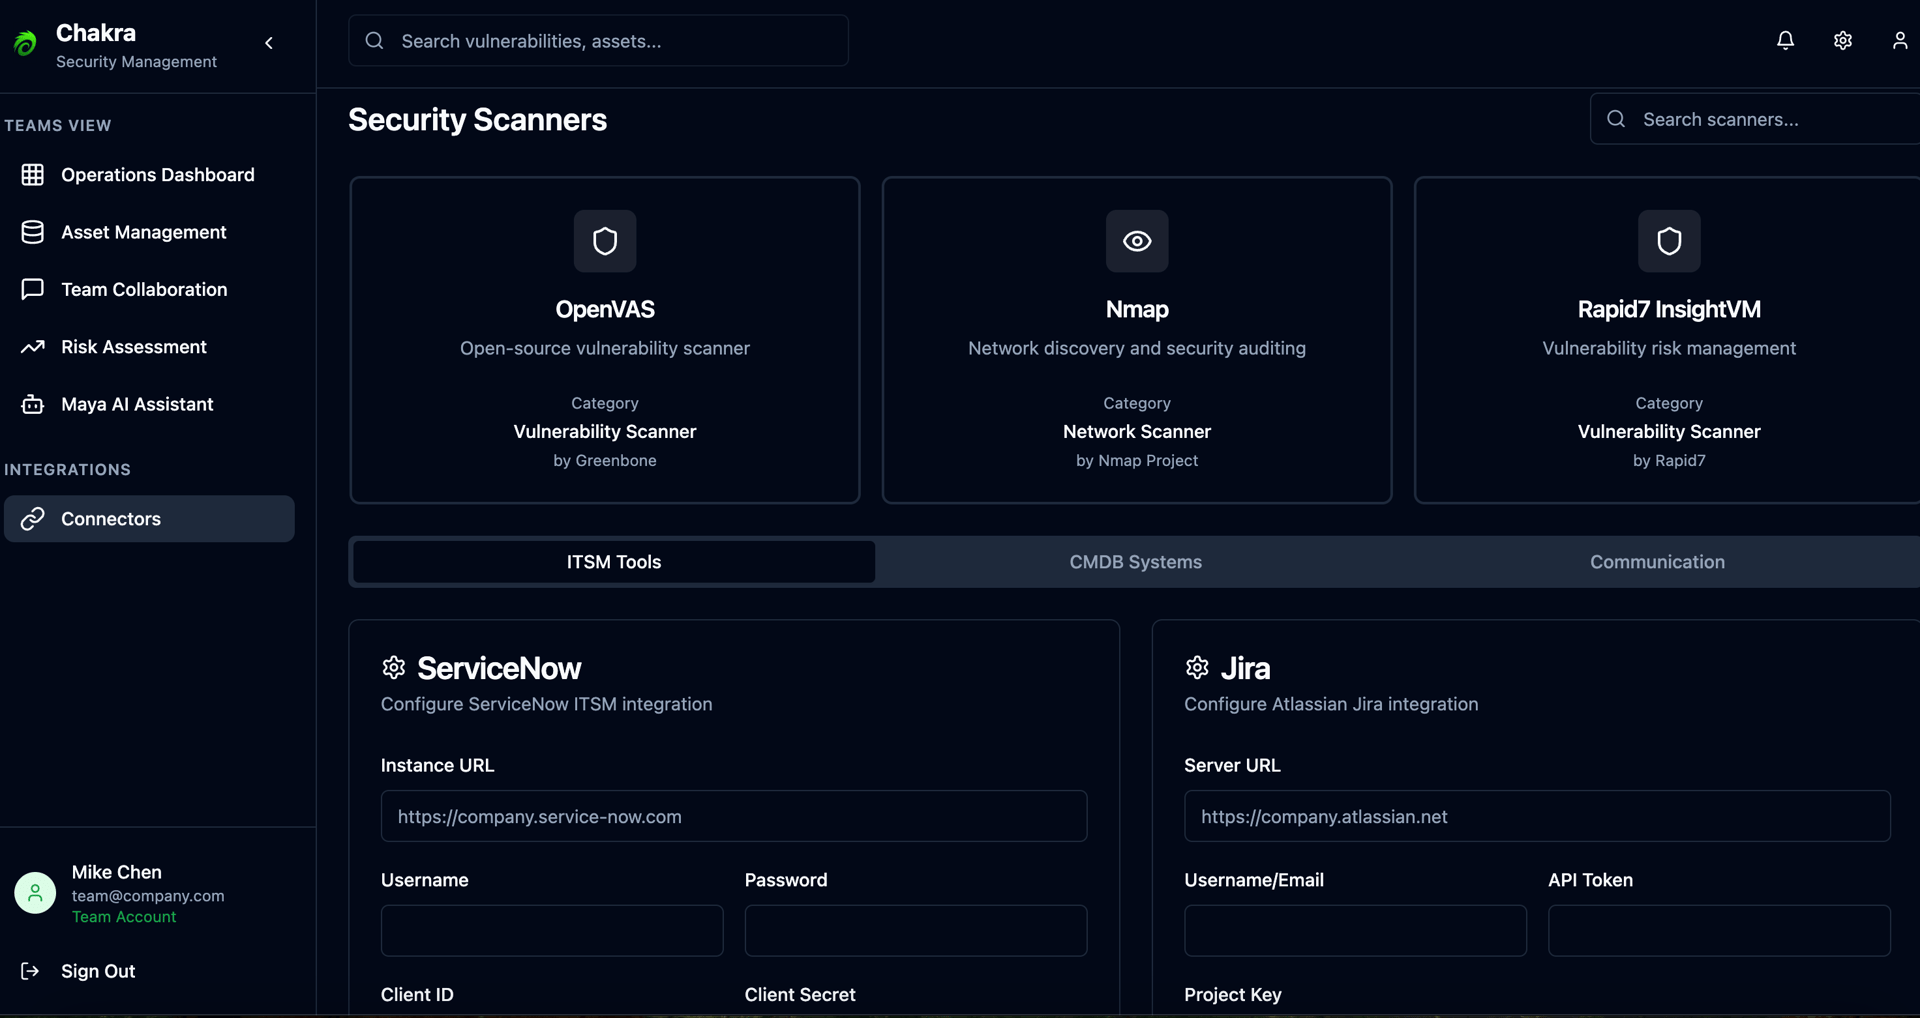Switch to the ITSM Tools tab
Screen dimensions: 1920x1018
point(614,562)
